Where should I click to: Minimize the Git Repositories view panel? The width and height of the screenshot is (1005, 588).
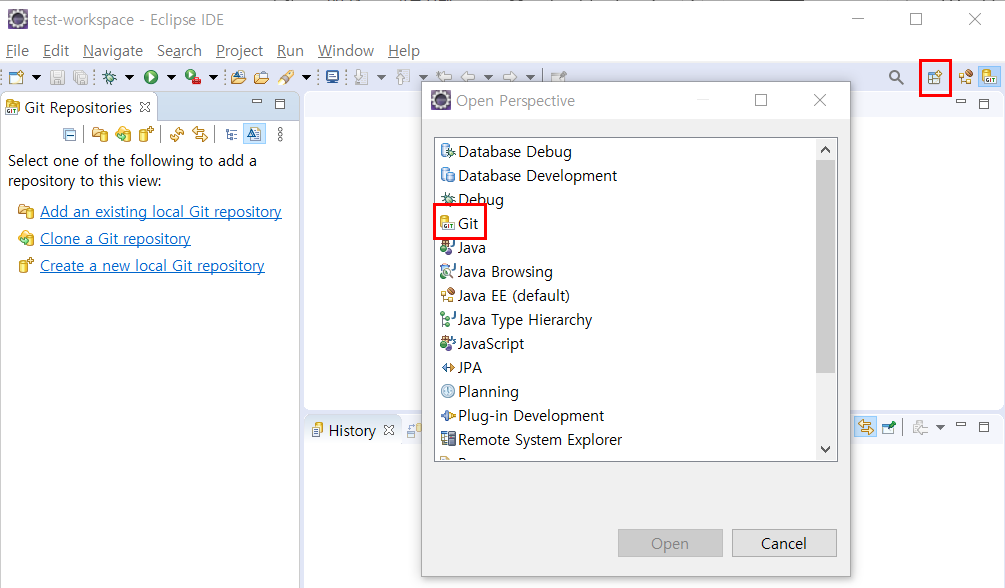tap(257, 102)
